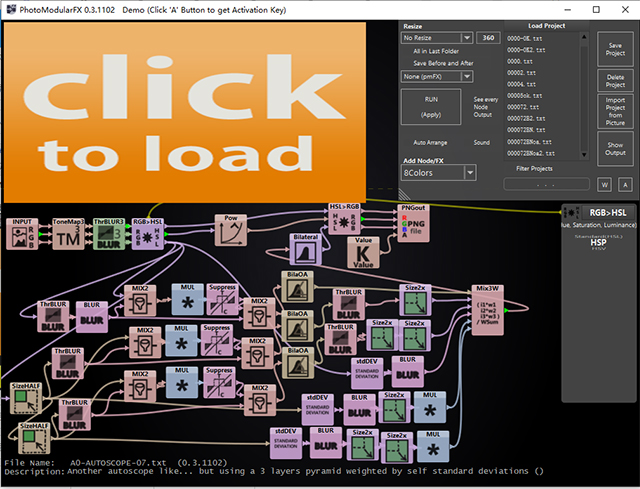
Task: Toggle All in Last Folder option
Action: point(436,51)
